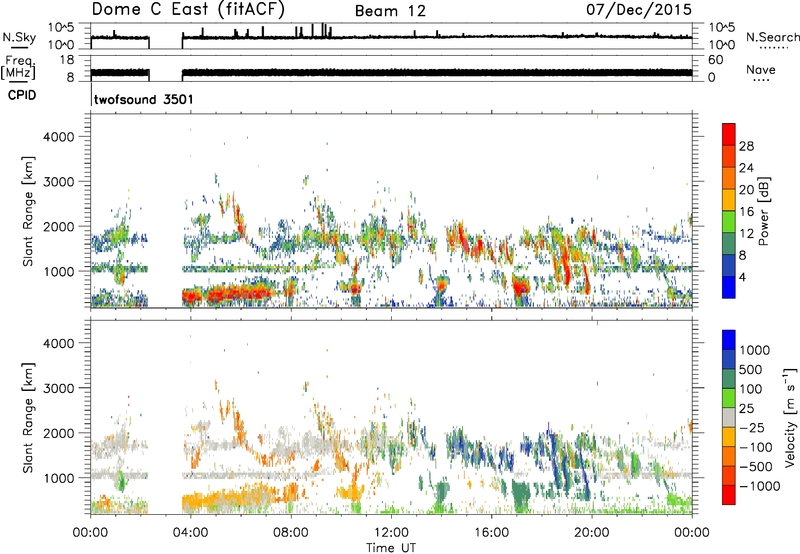Click the "18" frequency axis tick label

click(67, 60)
